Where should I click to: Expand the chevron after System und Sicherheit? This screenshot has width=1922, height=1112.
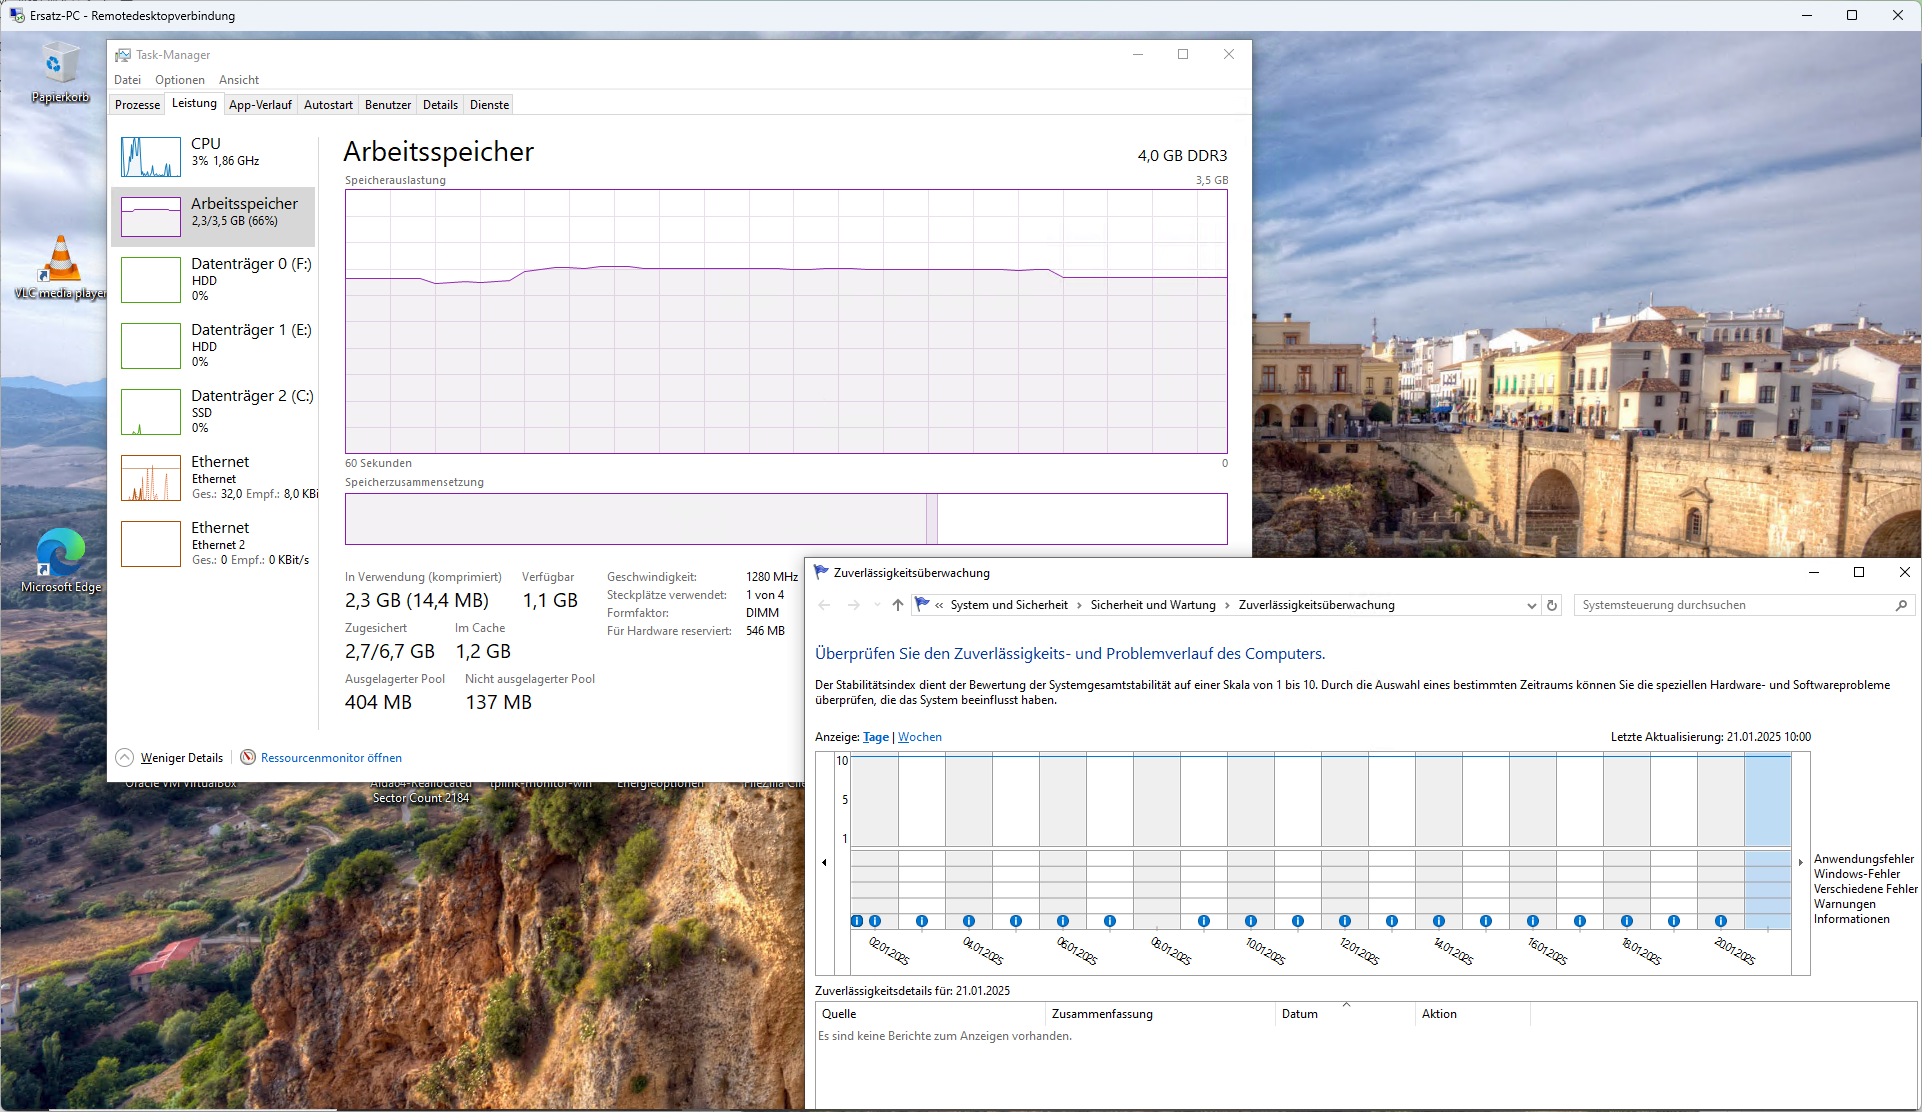coord(1079,605)
